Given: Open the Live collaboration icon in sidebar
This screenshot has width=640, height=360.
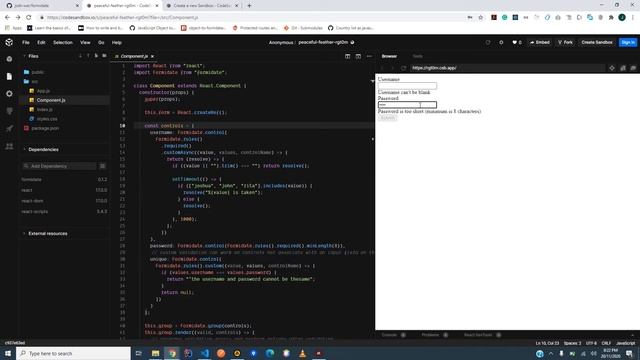Looking at the screenshot, I should pos(9,146).
